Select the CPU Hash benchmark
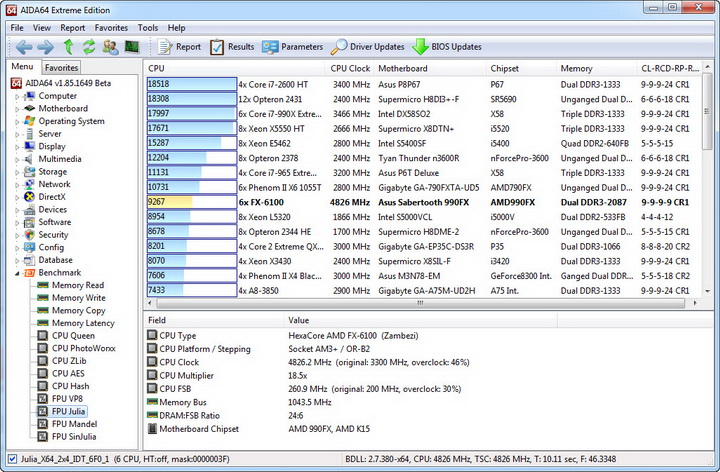The height and width of the screenshot is (472, 720). click(70, 386)
